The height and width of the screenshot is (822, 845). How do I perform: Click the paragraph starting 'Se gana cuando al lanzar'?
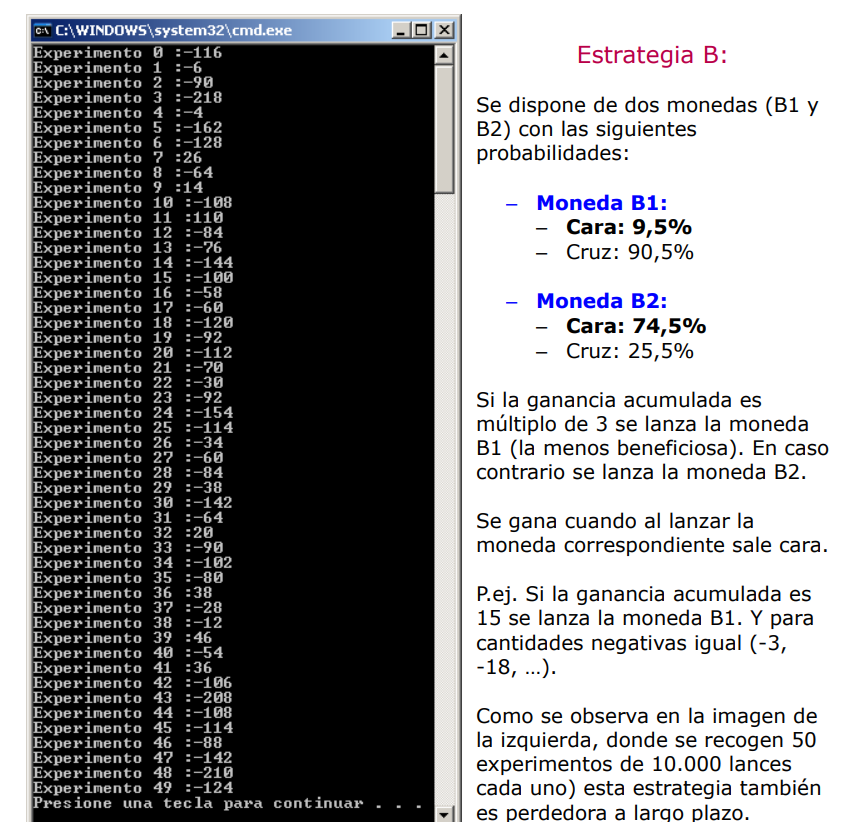click(652, 533)
